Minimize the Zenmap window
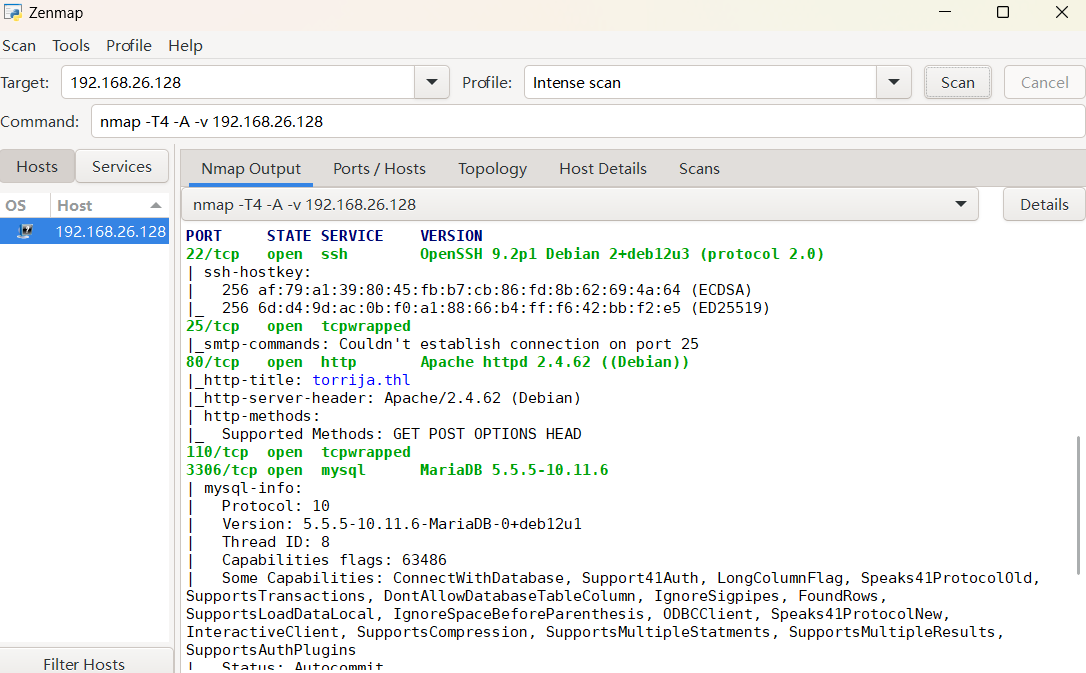 (x=945, y=12)
